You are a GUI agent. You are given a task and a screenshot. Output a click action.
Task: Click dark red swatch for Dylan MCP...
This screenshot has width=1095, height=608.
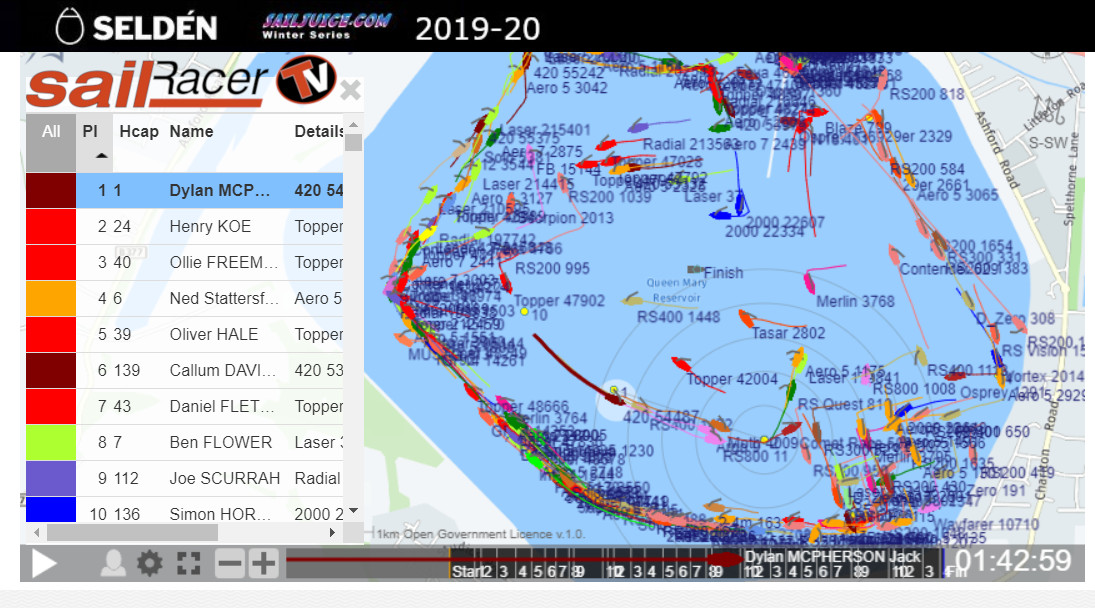(x=51, y=191)
